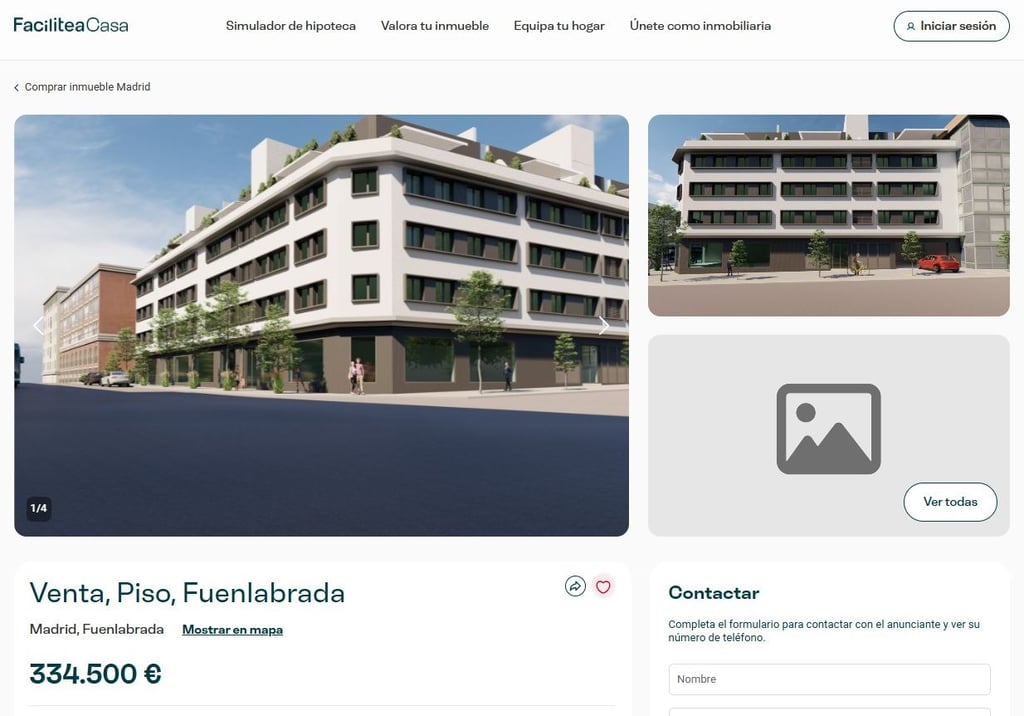Toggle the heart favorite icon
The image size is (1024, 716).
[x=603, y=586]
